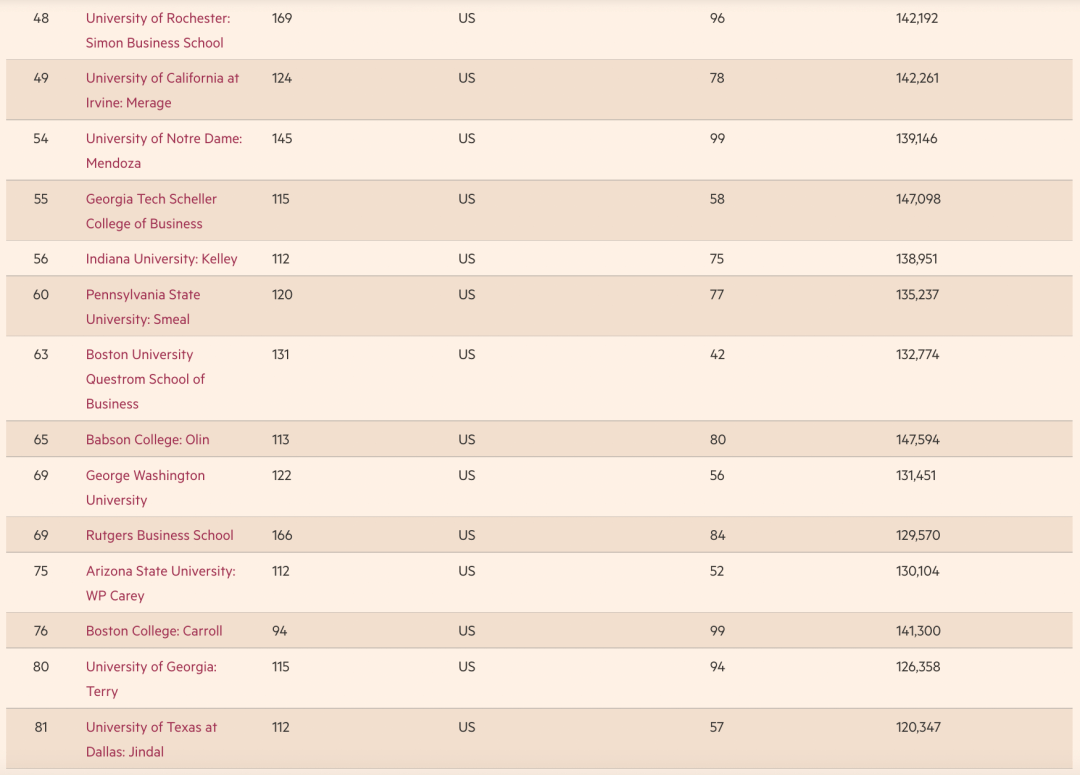Select value 130,104 in Arizona State row
The height and width of the screenshot is (775, 1080).
(x=917, y=571)
